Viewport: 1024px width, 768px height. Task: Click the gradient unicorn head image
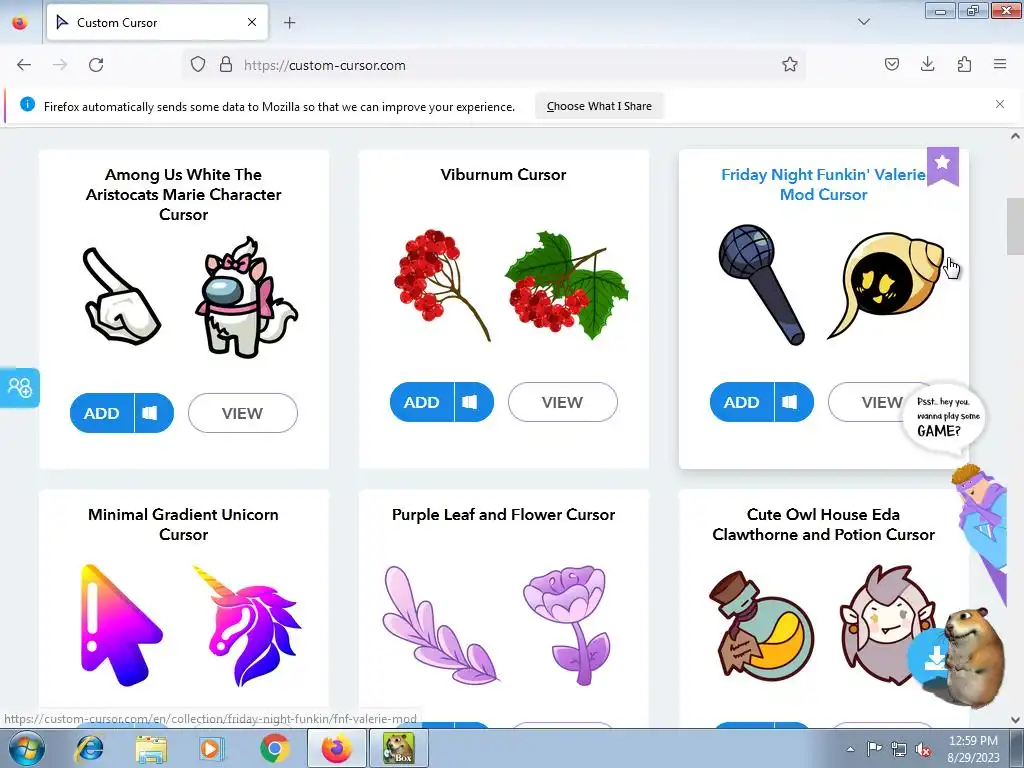coord(247,626)
